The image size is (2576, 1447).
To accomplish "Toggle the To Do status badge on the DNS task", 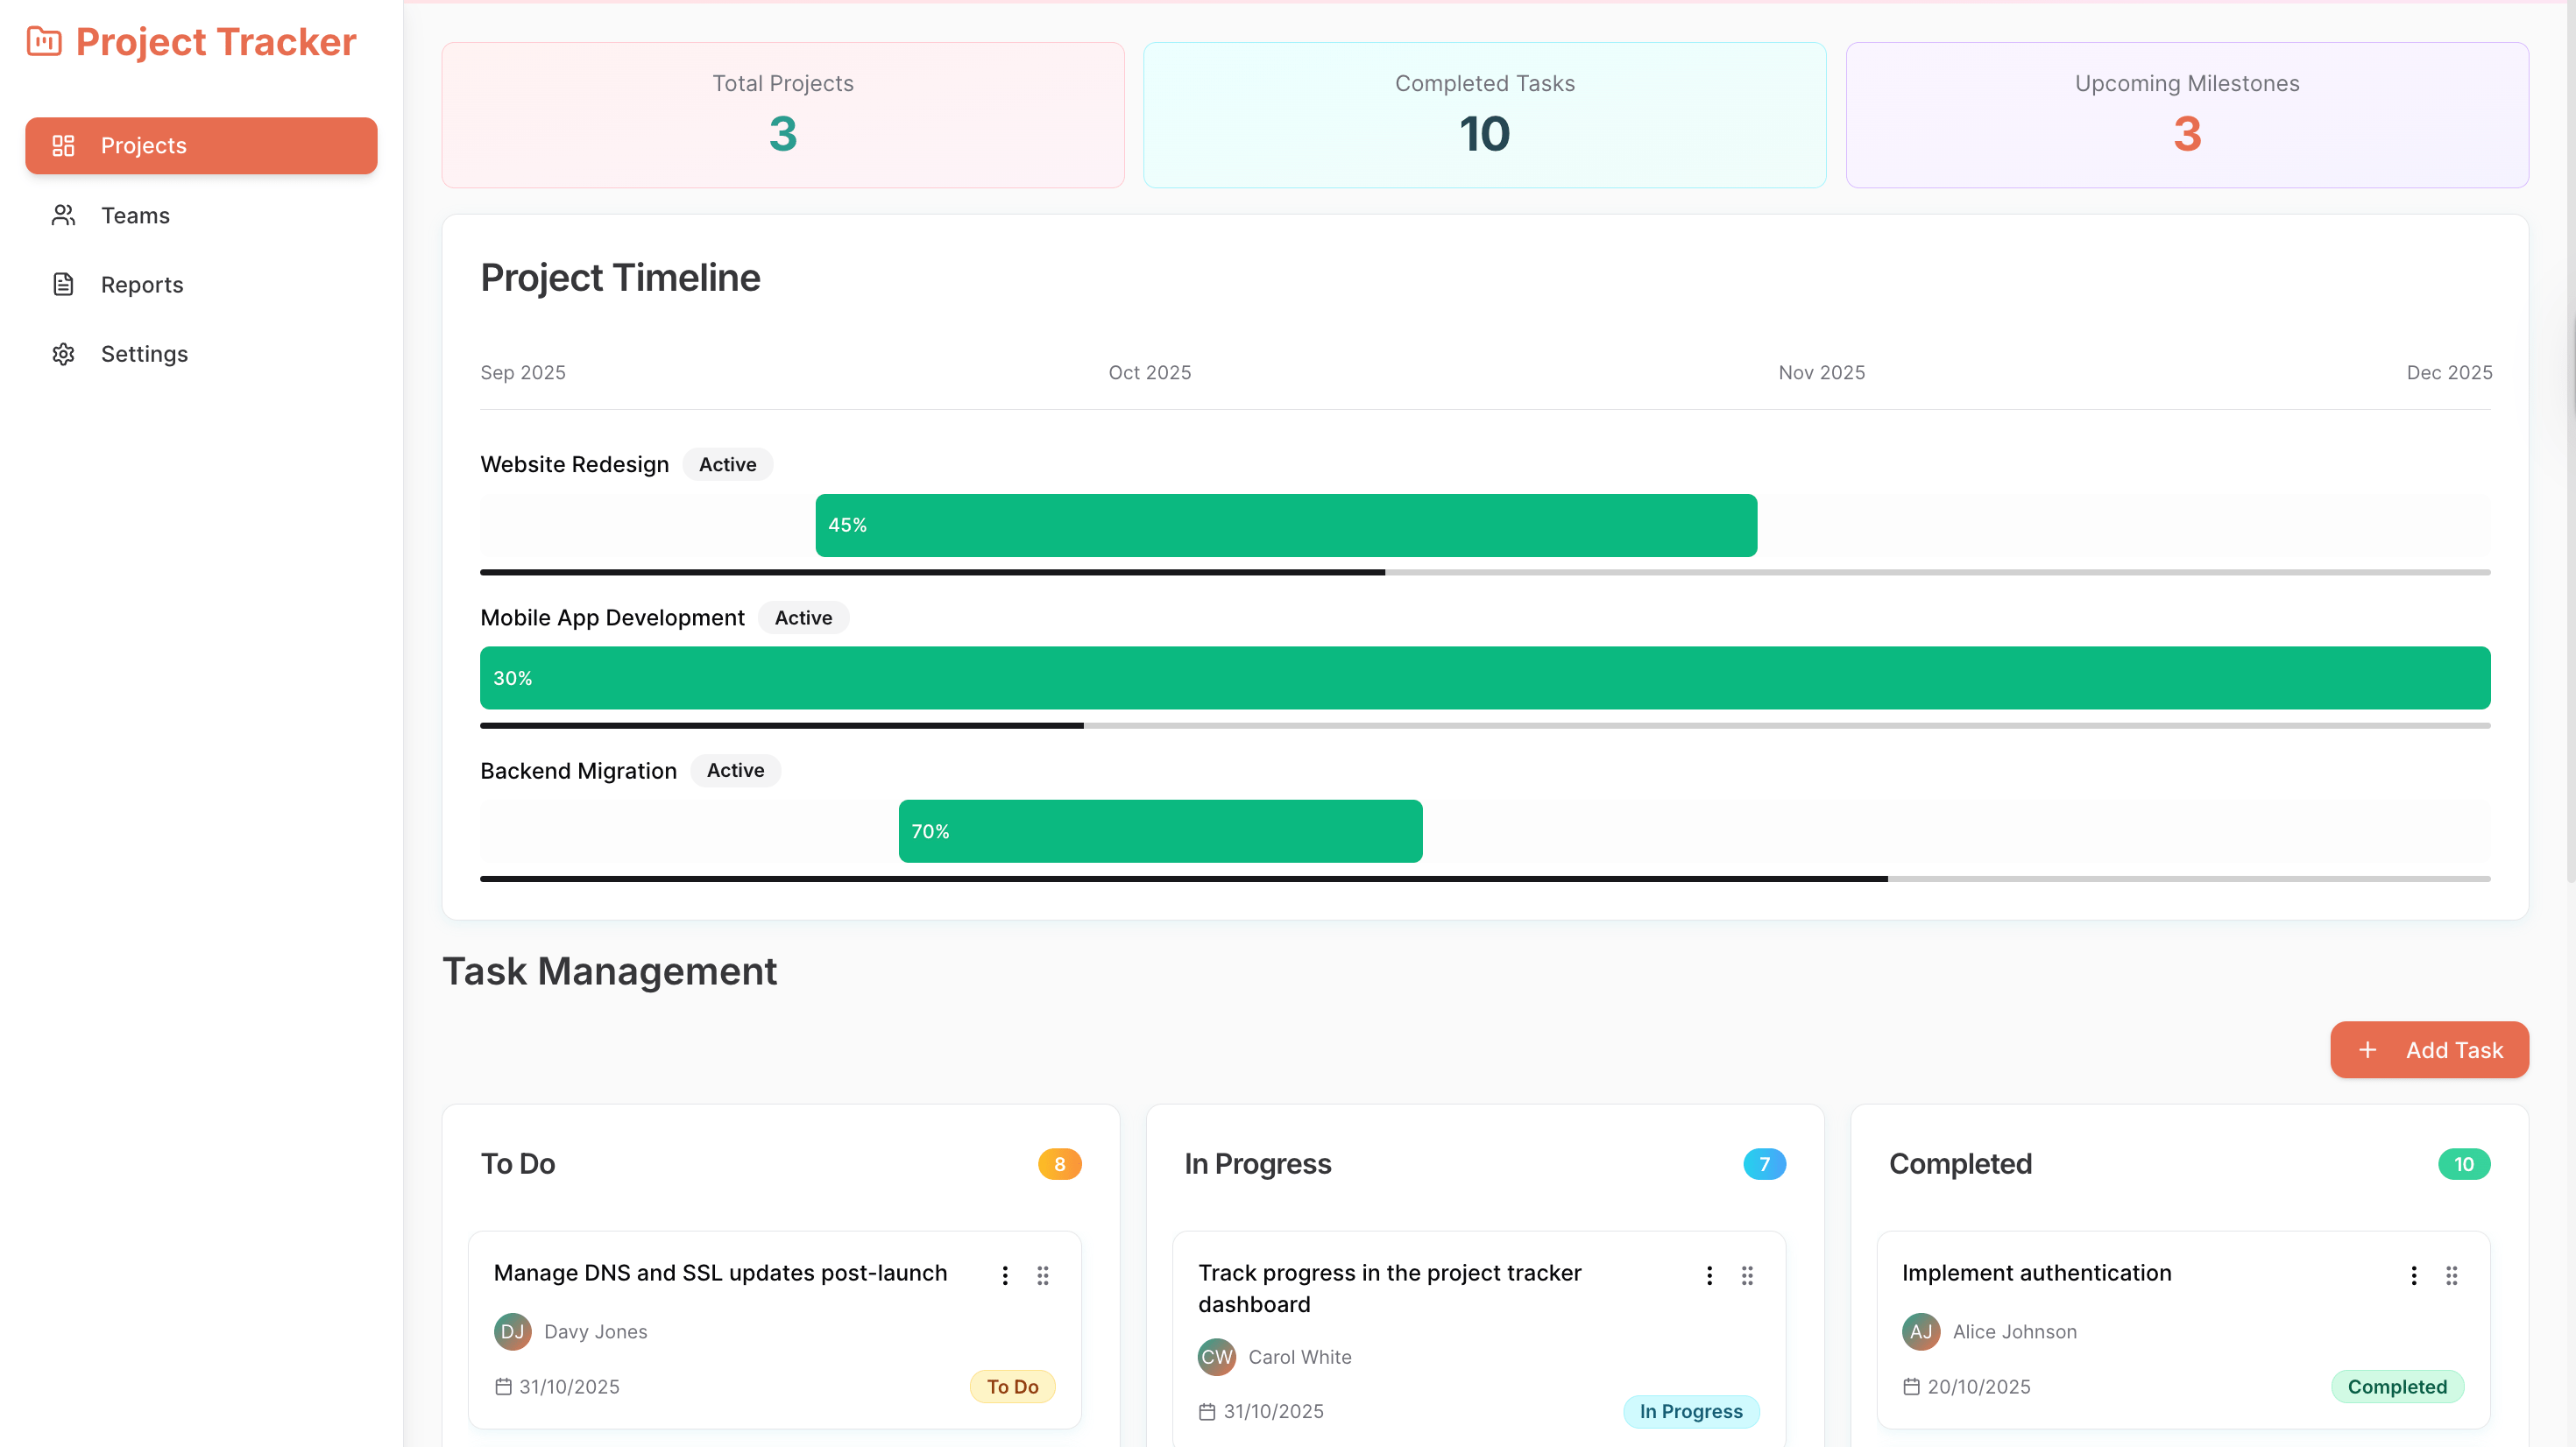I will point(1012,1387).
